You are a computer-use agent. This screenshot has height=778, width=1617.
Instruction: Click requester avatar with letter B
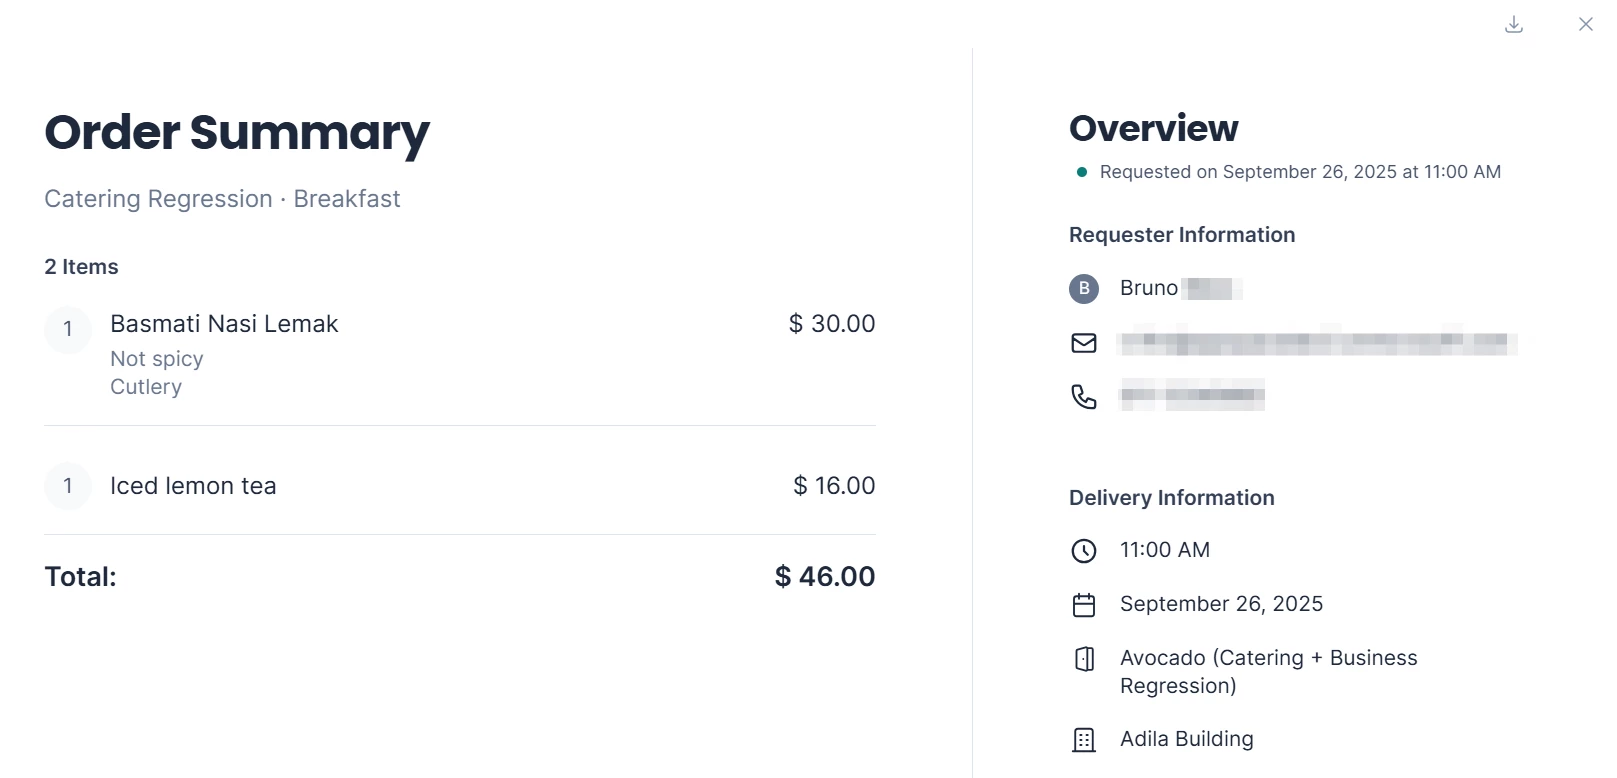click(x=1084, y=289)
